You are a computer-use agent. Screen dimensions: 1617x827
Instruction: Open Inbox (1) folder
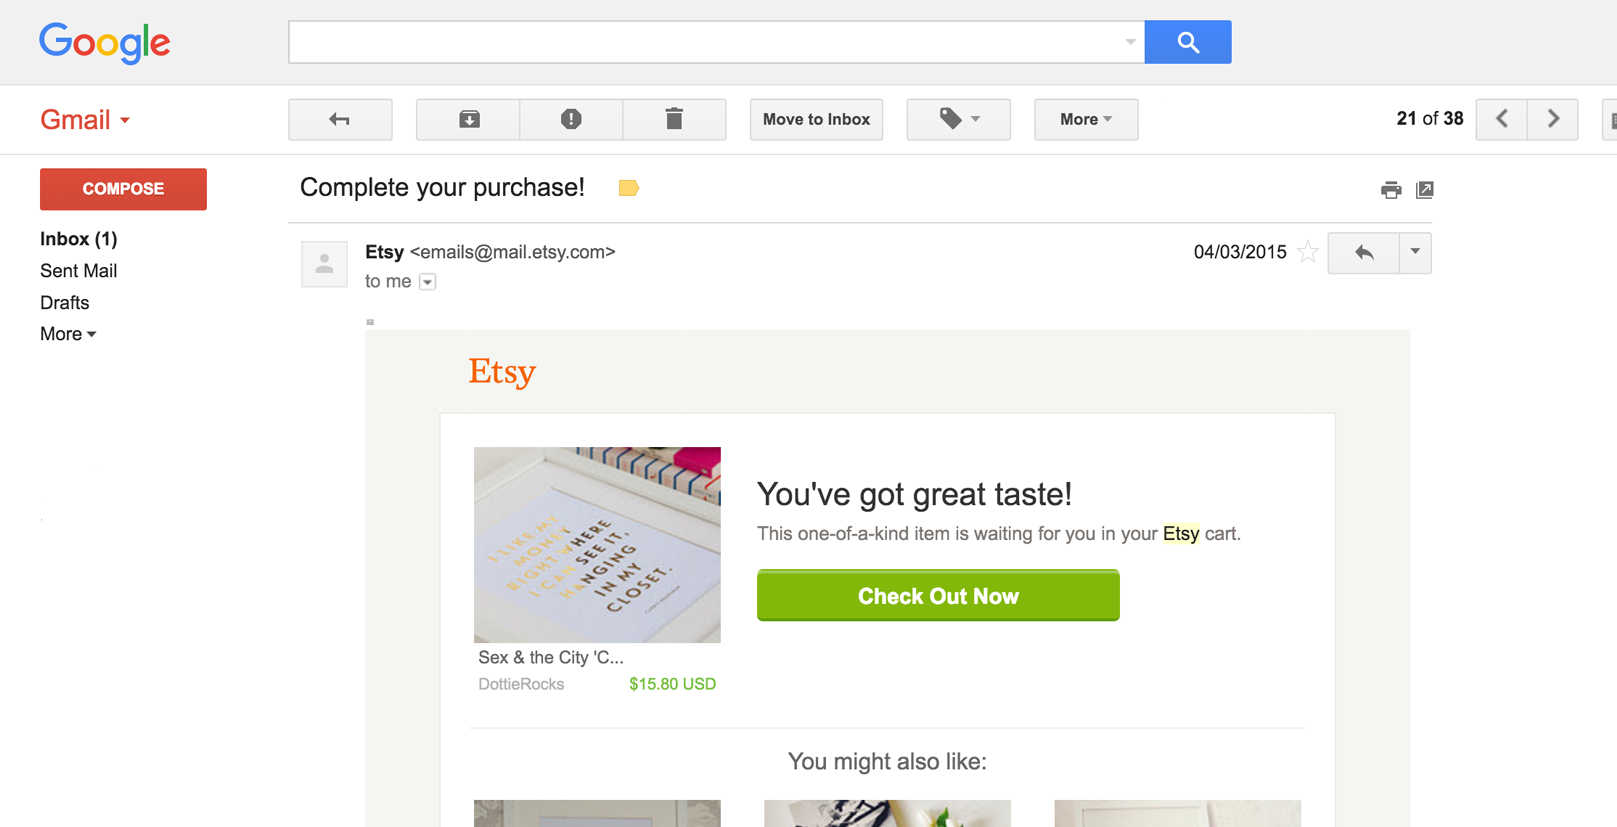78,239
